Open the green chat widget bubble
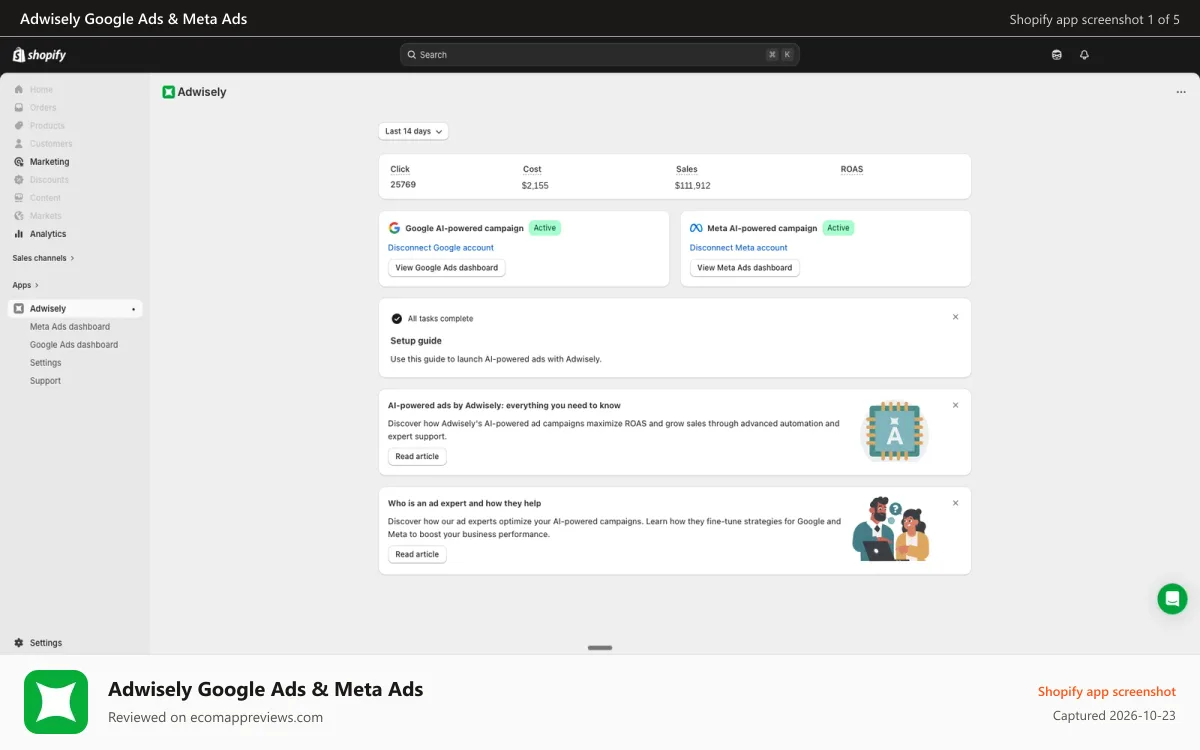 [1172, 599]
